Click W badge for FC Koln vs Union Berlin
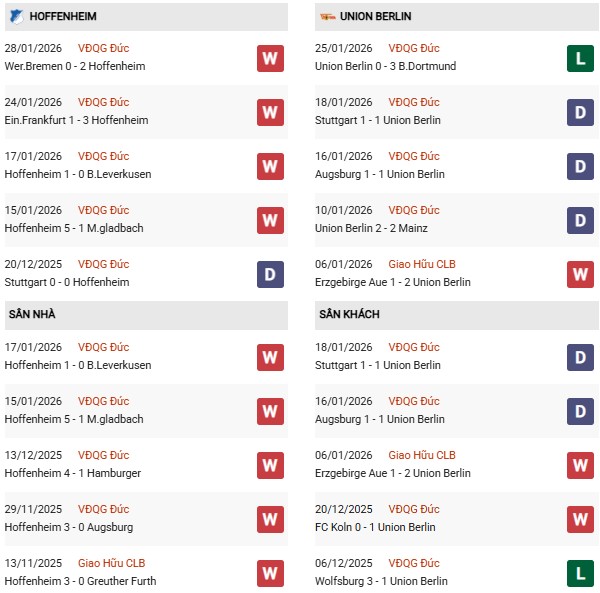Screen dimensions: 600x593 point(580,519)
